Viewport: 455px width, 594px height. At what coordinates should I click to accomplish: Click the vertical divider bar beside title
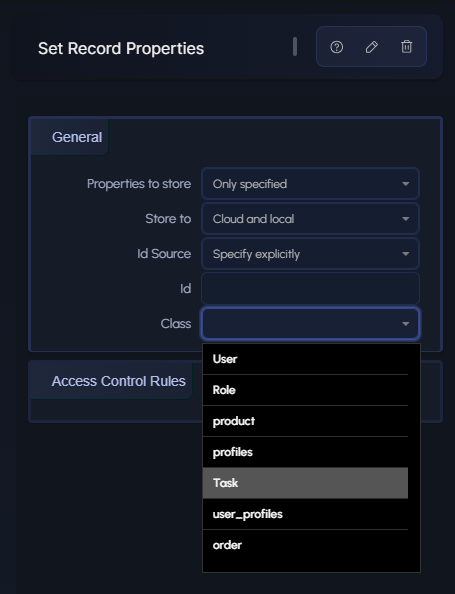295,47
